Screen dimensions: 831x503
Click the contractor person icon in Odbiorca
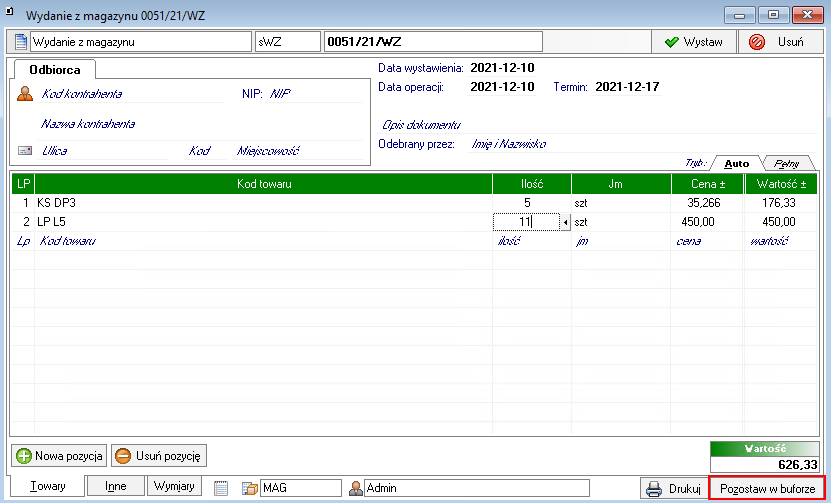[25, 94]
